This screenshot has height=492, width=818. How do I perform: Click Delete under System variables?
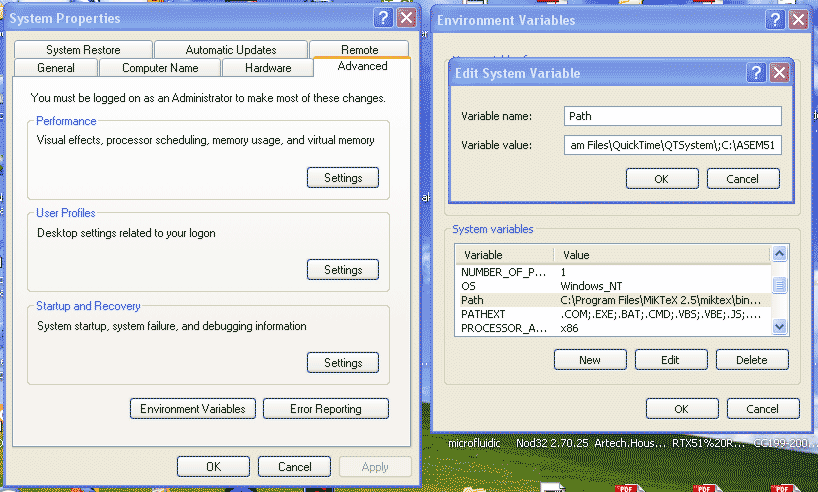pos(752,360)
